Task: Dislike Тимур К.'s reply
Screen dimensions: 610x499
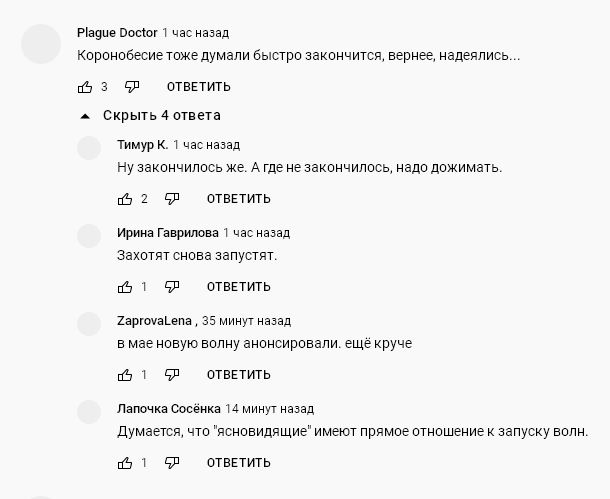Action: tap(172, 198)
